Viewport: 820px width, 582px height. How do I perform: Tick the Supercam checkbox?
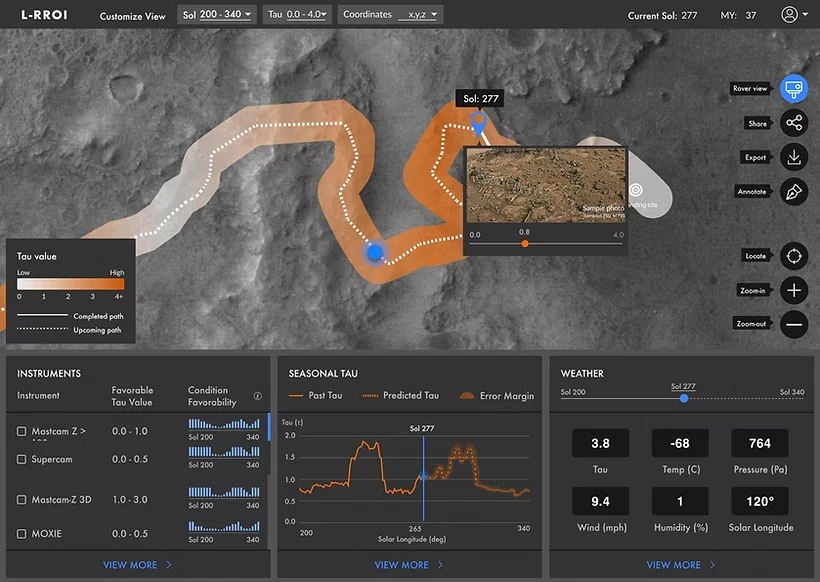point(21,459)
